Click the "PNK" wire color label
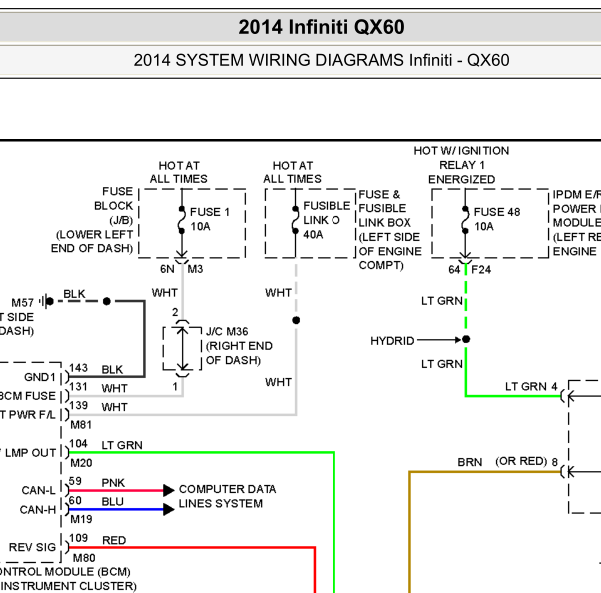The width and height of the screenshot is (601, 593). pyautogui.click(x=113, y=483)
